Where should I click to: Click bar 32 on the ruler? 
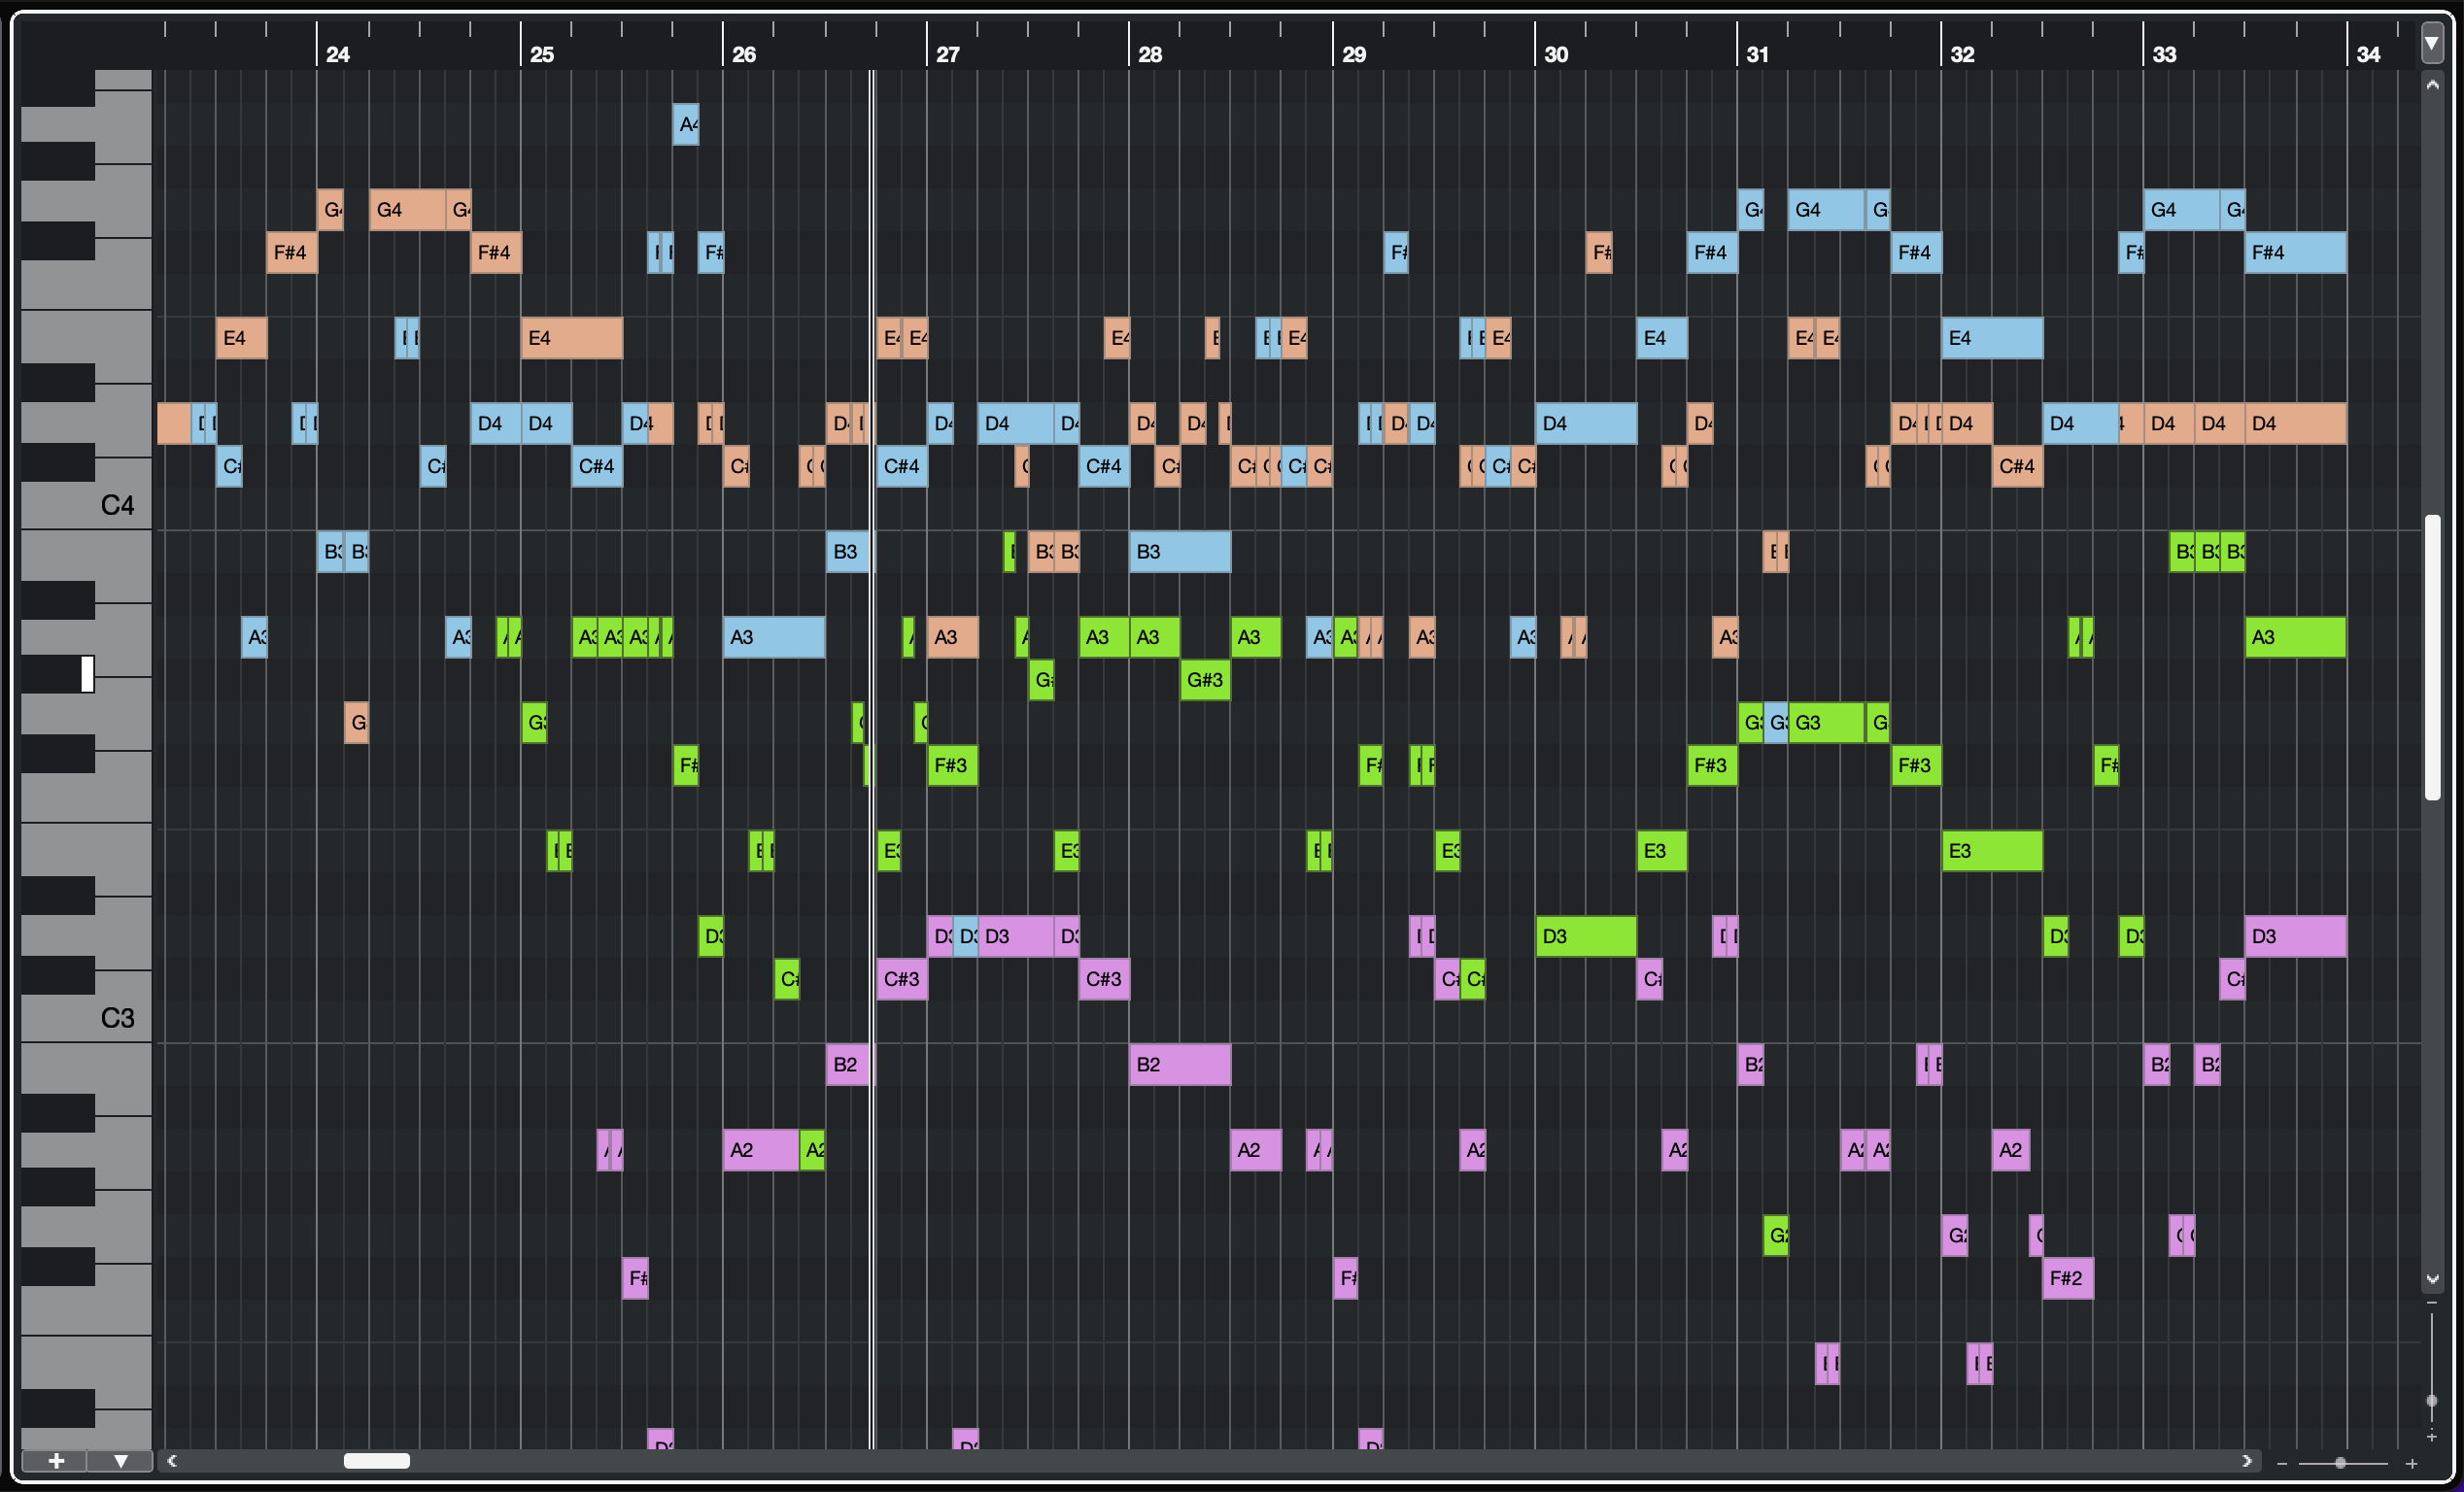[1963, 54]
